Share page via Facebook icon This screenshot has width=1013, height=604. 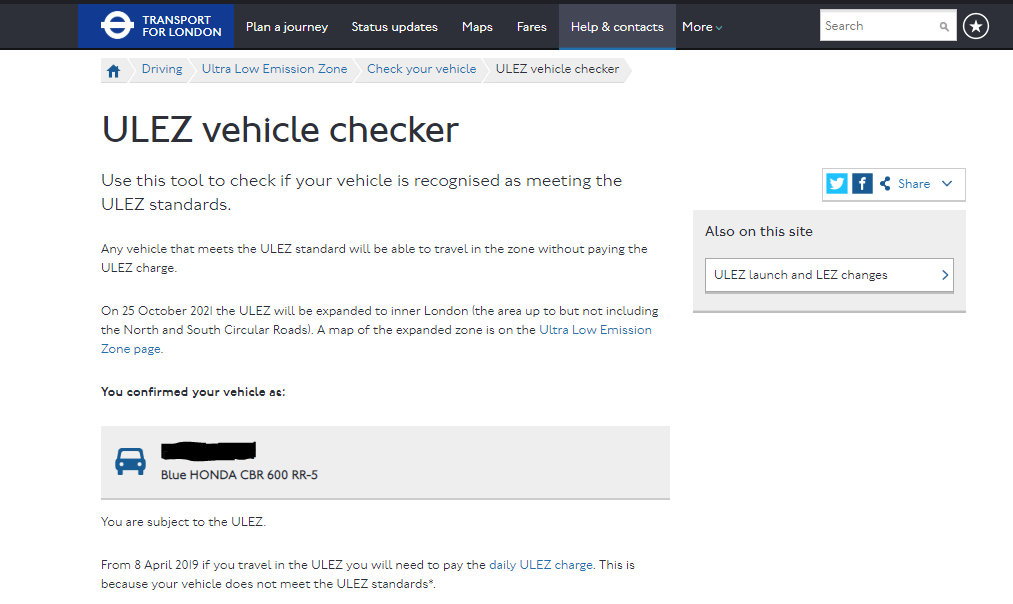[862, 184]
